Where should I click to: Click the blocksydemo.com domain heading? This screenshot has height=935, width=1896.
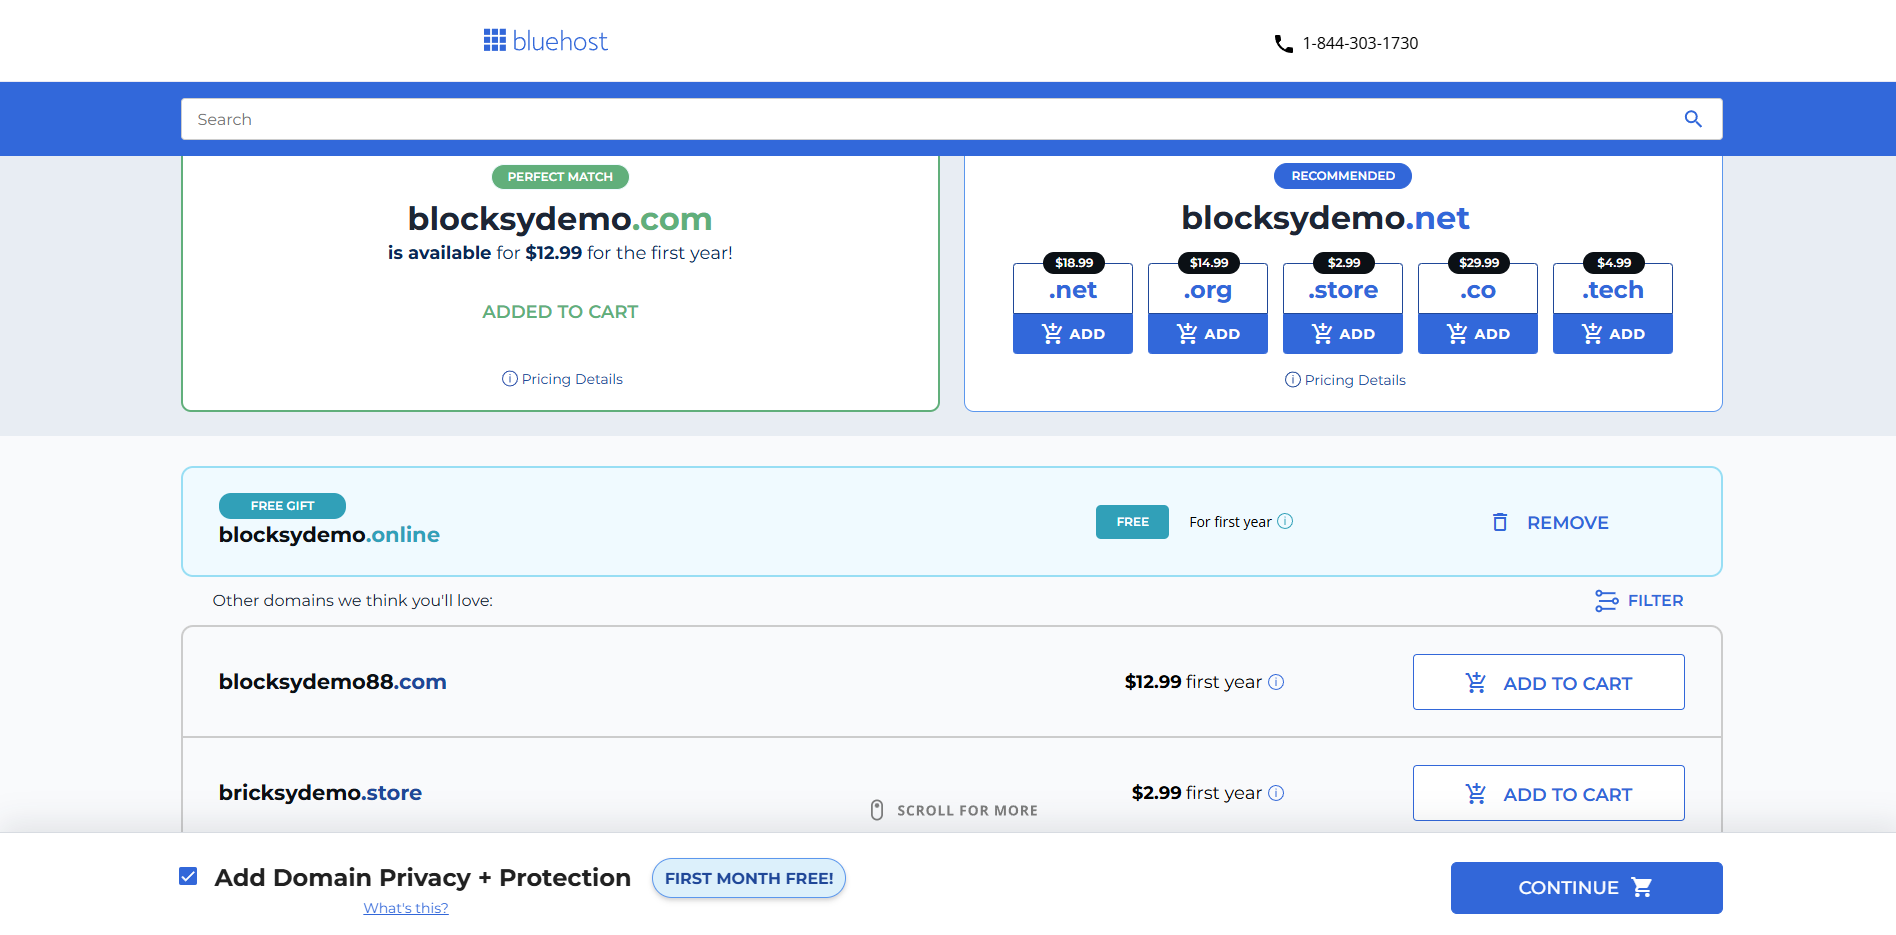(x=560, y=218)
